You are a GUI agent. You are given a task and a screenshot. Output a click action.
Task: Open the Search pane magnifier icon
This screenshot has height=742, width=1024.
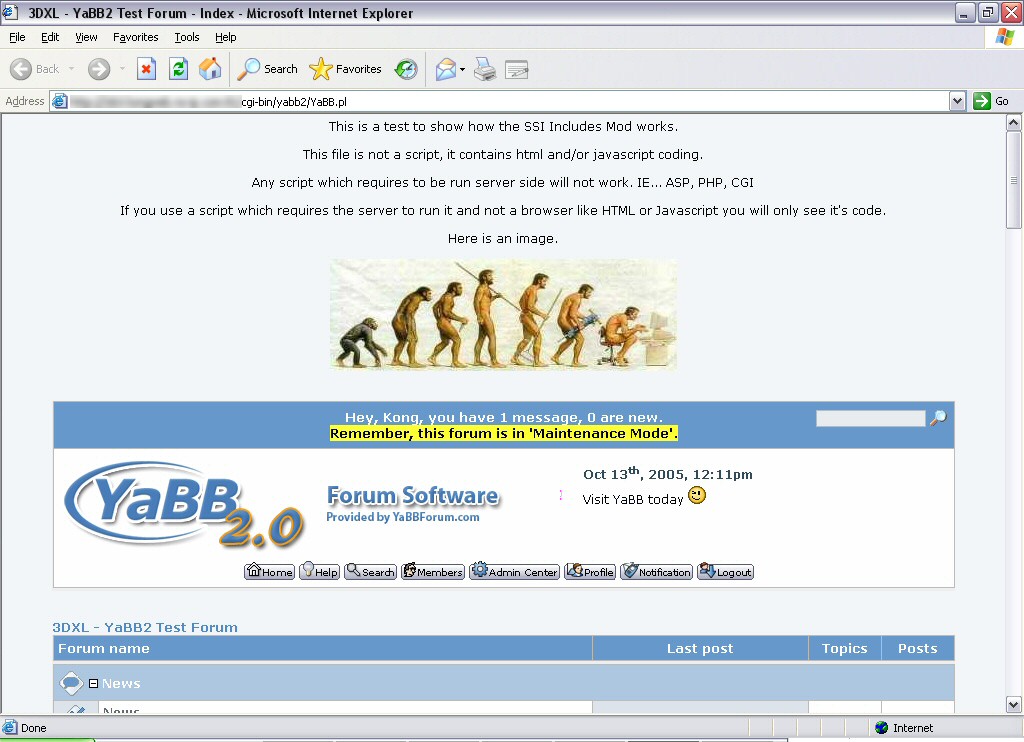click(248, 69)
